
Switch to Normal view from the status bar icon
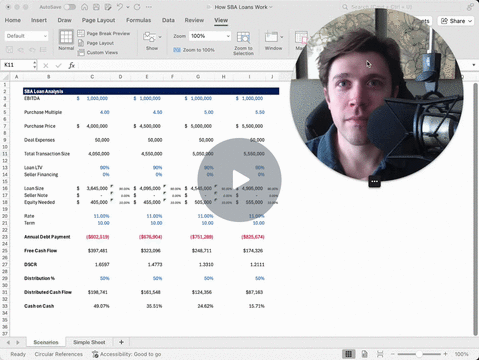[x=348, y=354]
